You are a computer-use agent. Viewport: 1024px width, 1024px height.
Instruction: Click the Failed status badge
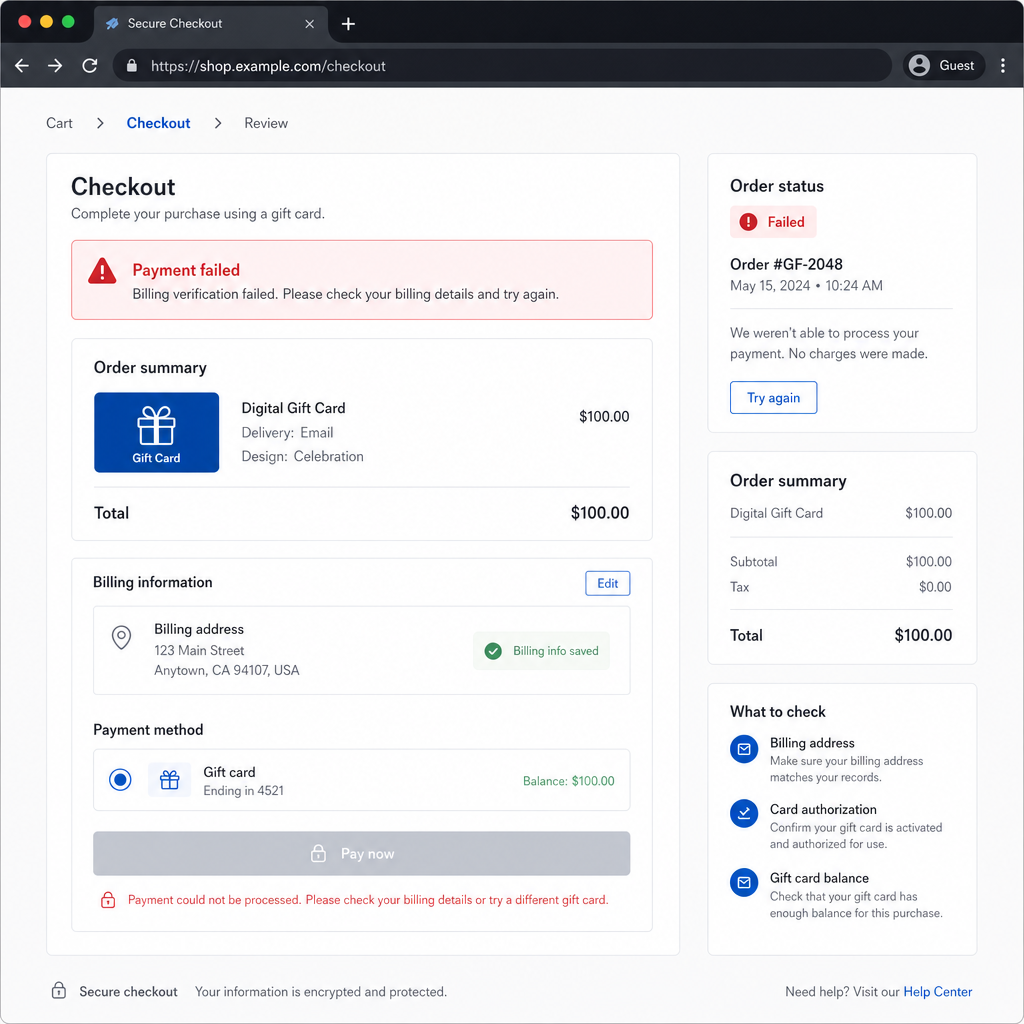coord(773,222)
